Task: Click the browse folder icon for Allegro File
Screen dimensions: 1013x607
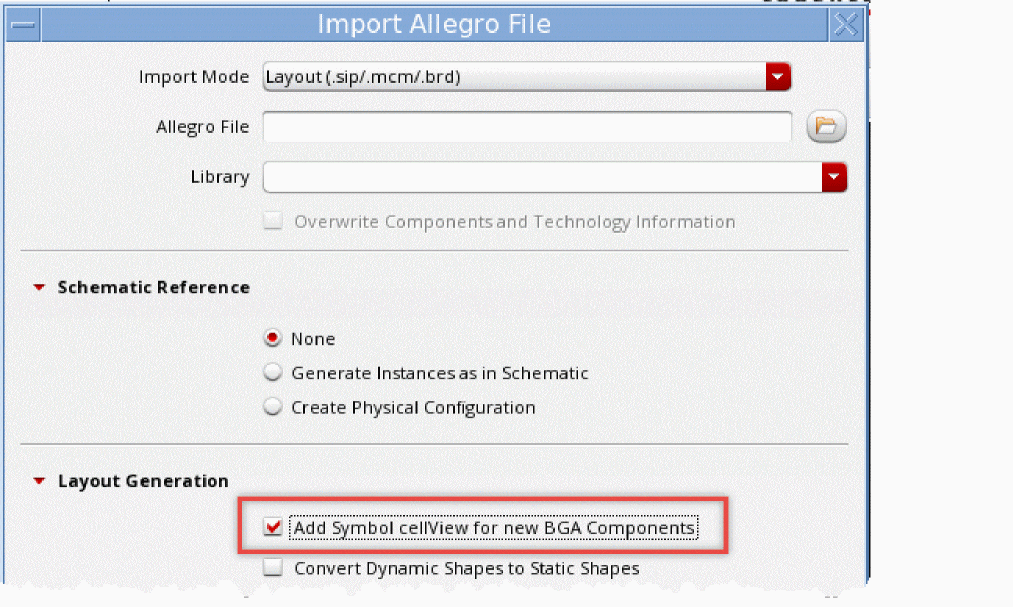Action: [826, 126]
